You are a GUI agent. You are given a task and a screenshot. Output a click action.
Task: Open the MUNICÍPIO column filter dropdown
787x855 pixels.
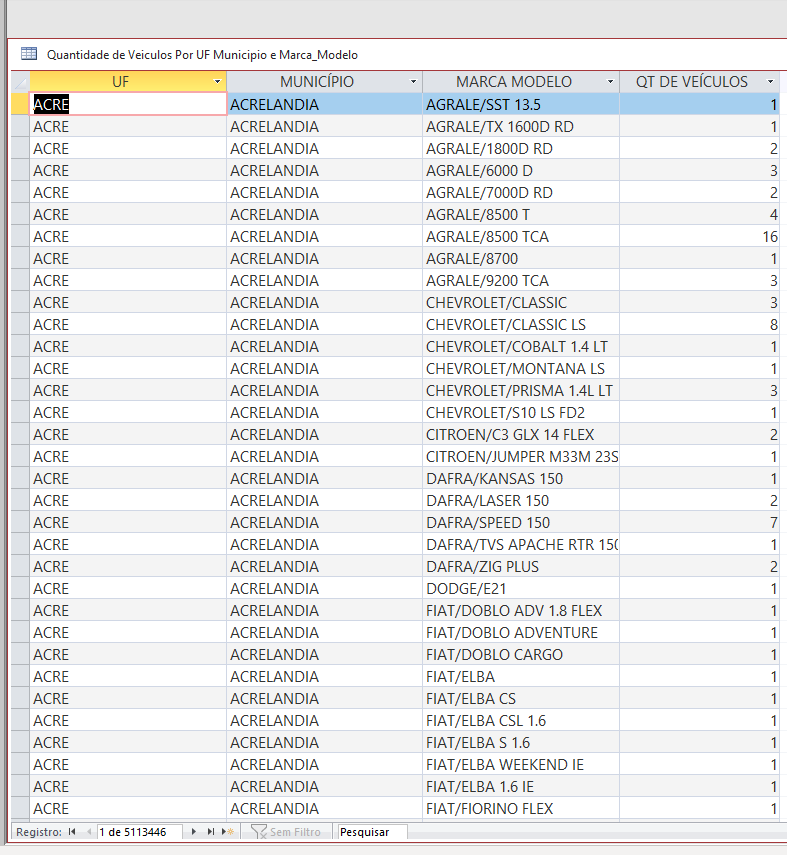413,82
